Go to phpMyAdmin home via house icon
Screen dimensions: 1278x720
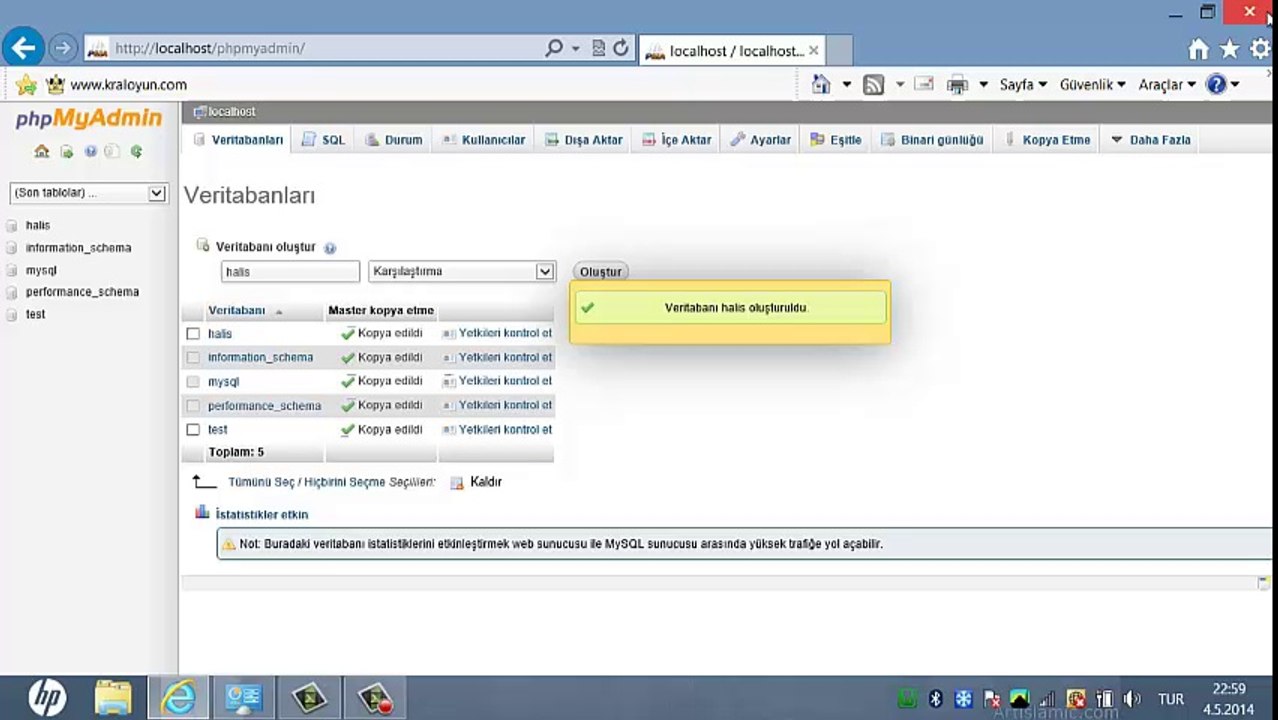tap(41, 152)
